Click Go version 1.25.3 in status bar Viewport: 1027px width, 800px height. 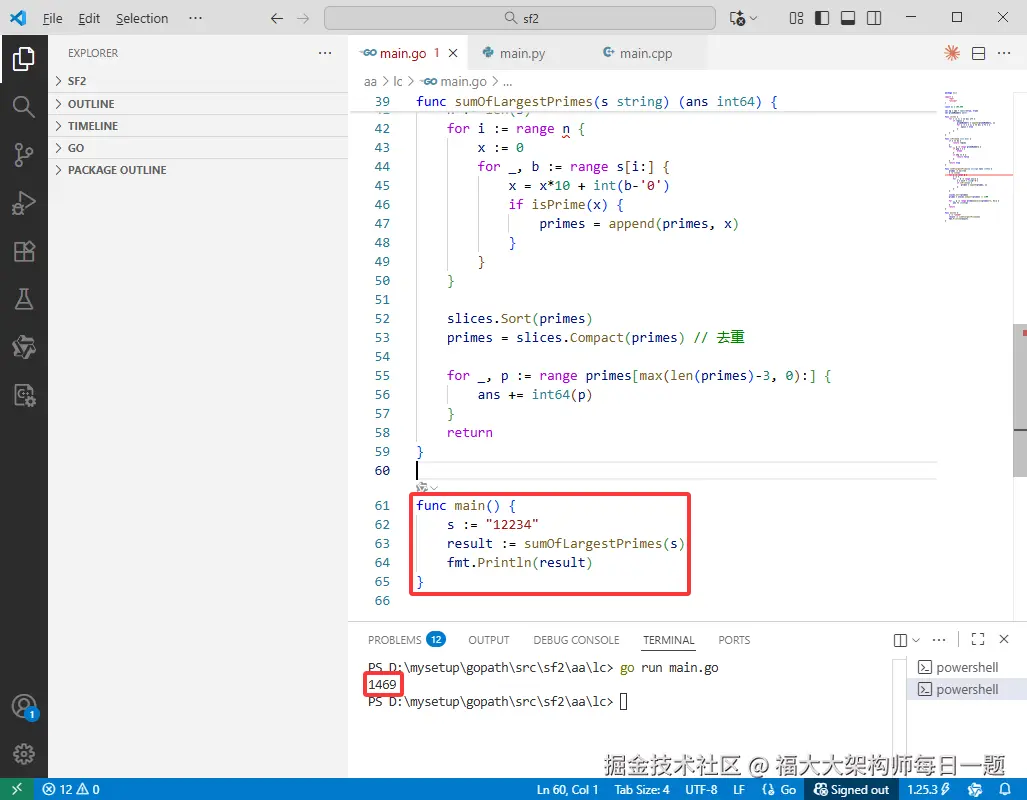coord(929,790)
